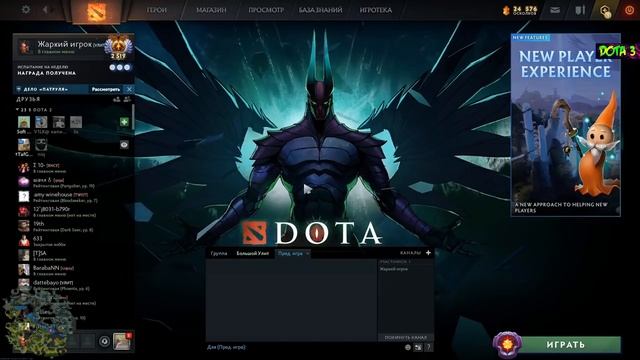Collapse the '23 в Dota 2' friends group
The height and width of the screenshot is (360, 640).
pyautogui.click(x=34, y=110)
